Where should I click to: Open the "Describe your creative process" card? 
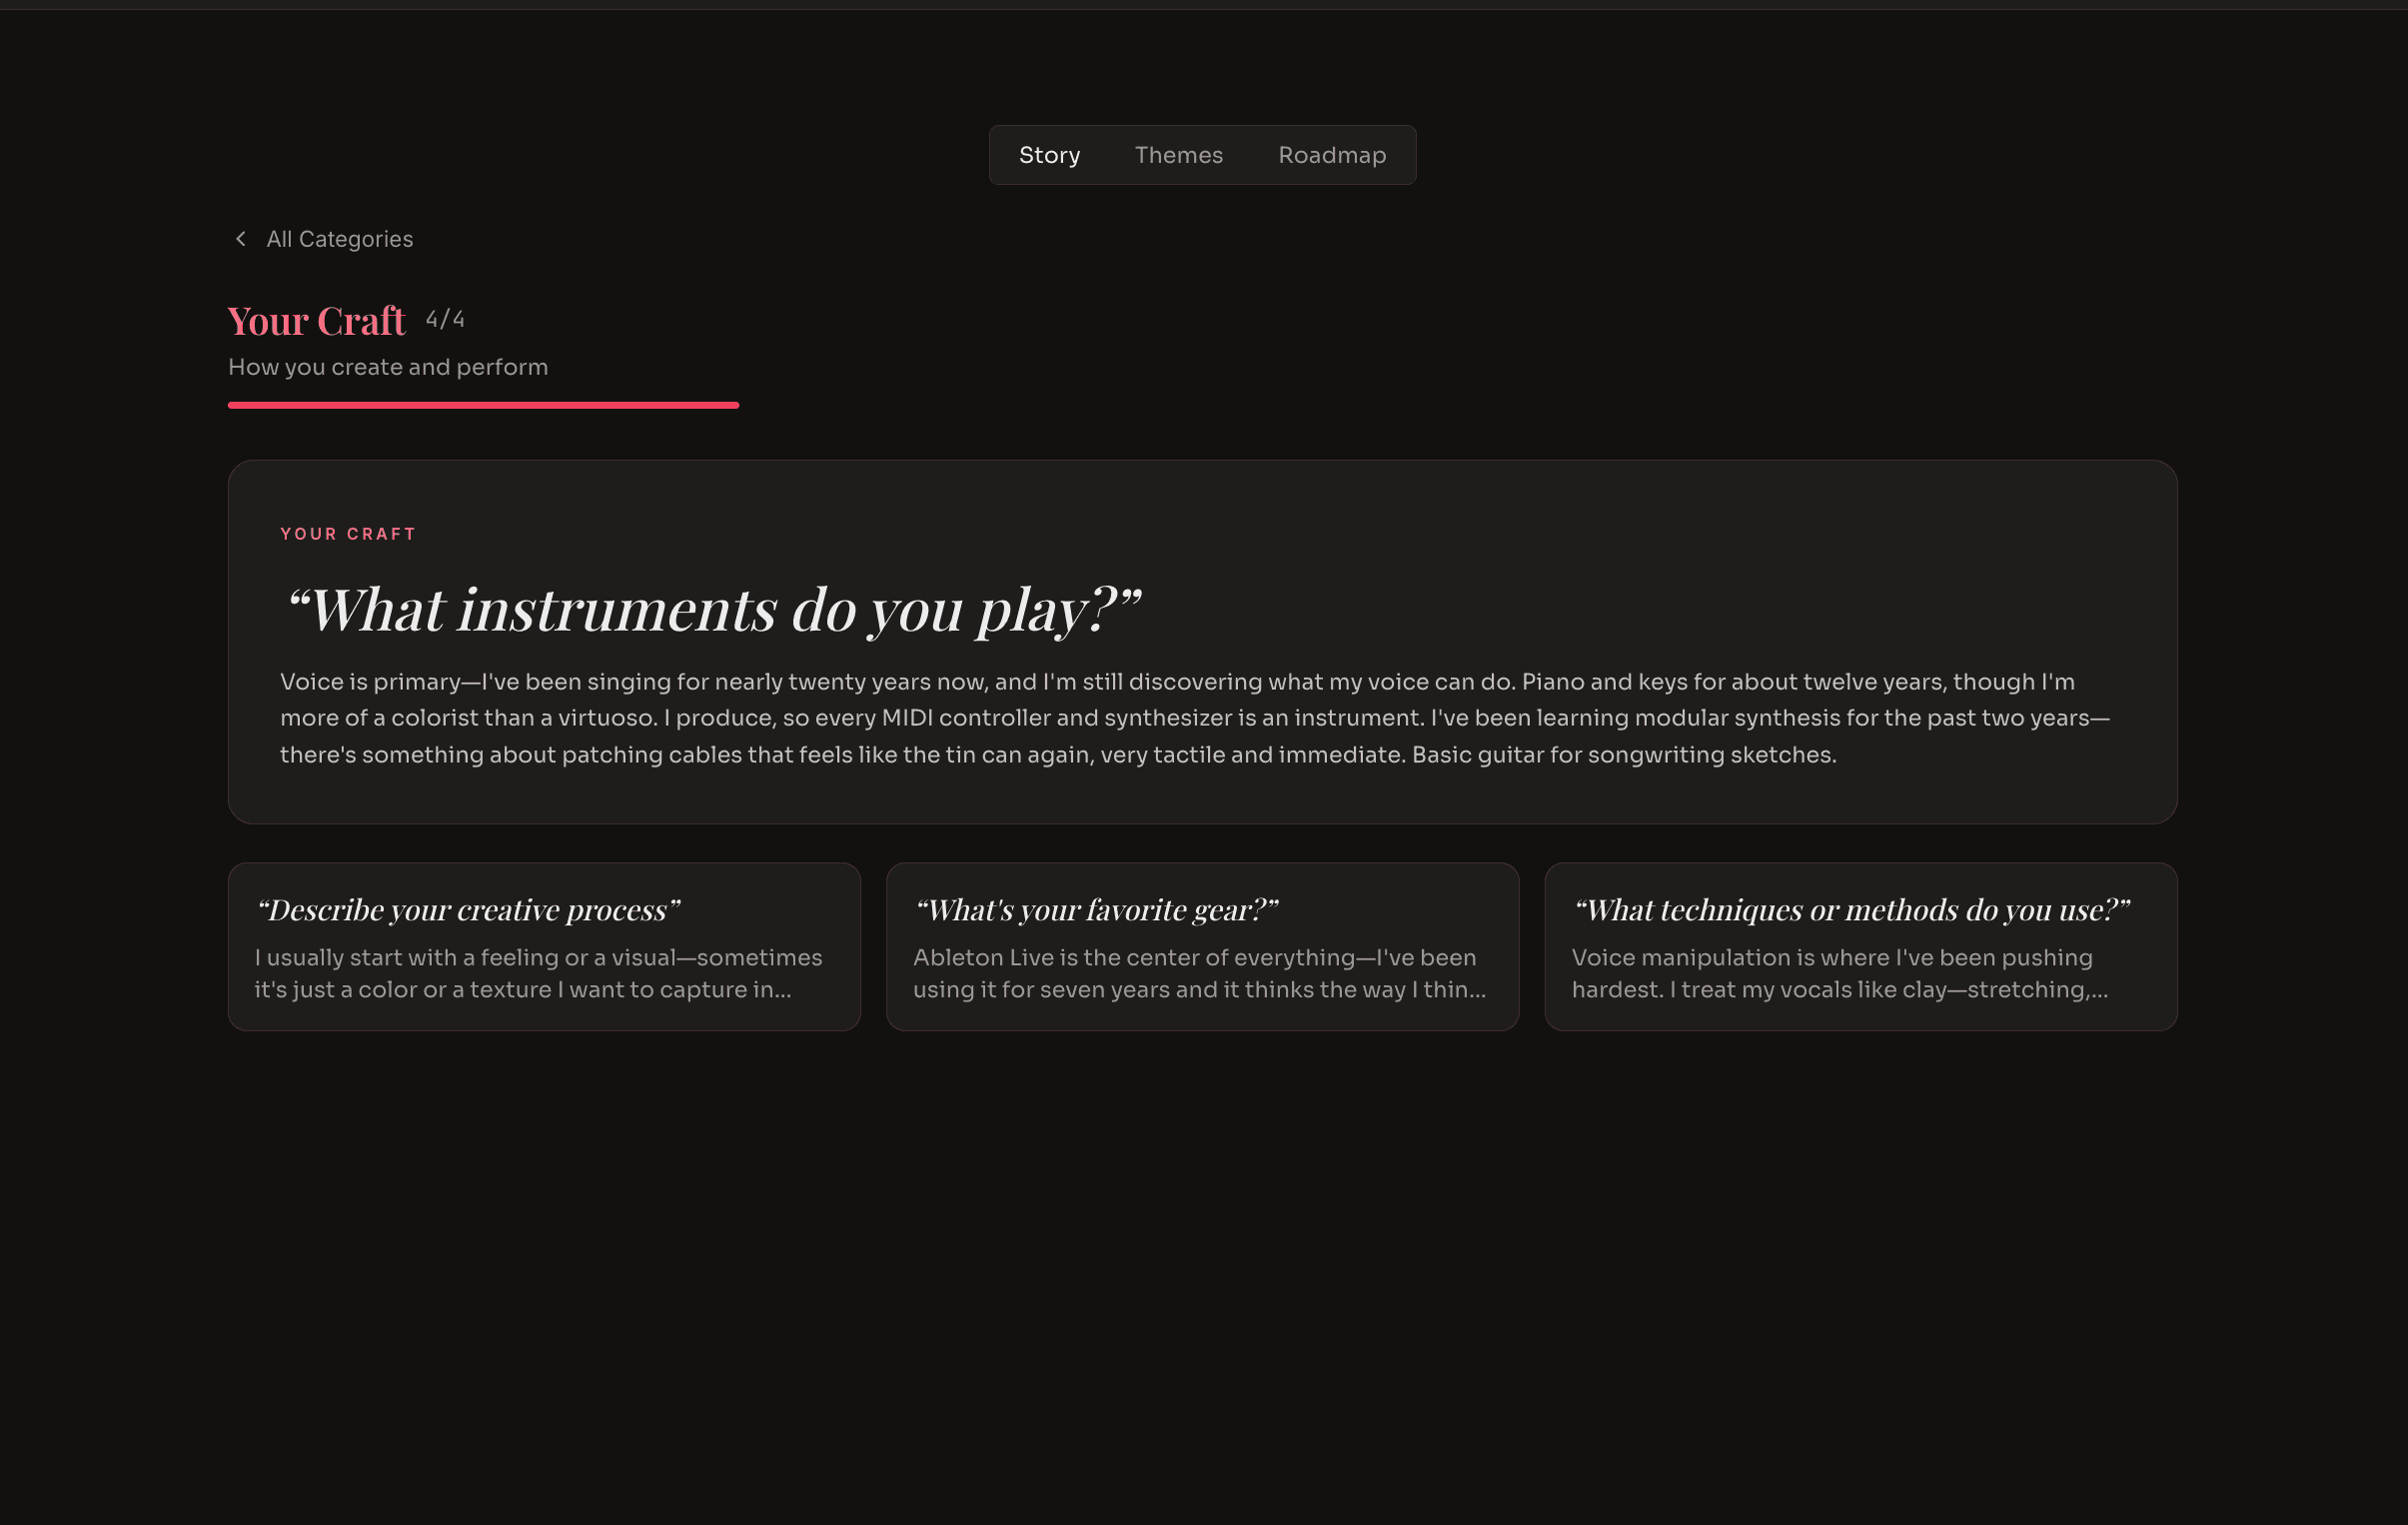[544, 946]
